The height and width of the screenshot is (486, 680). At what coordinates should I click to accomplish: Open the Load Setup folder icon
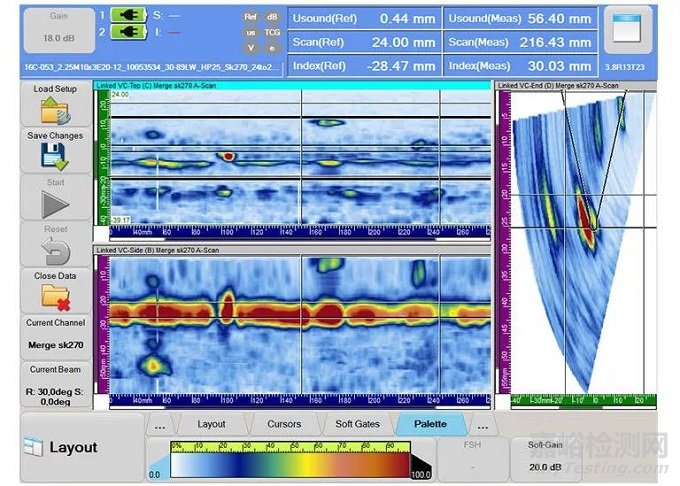tap(55, 110)
